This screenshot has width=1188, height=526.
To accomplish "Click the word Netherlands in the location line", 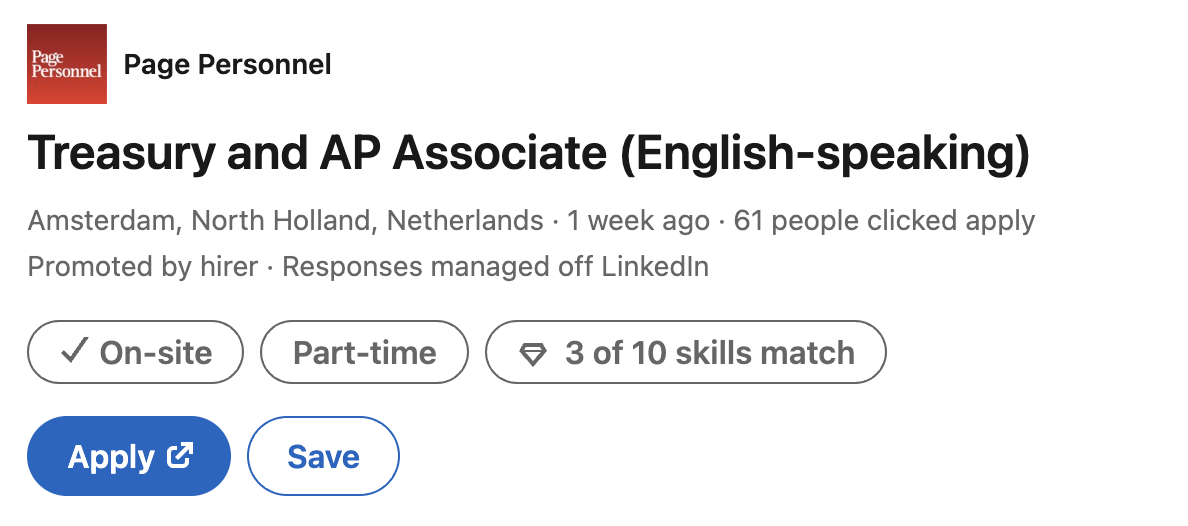I will [465, 221].
